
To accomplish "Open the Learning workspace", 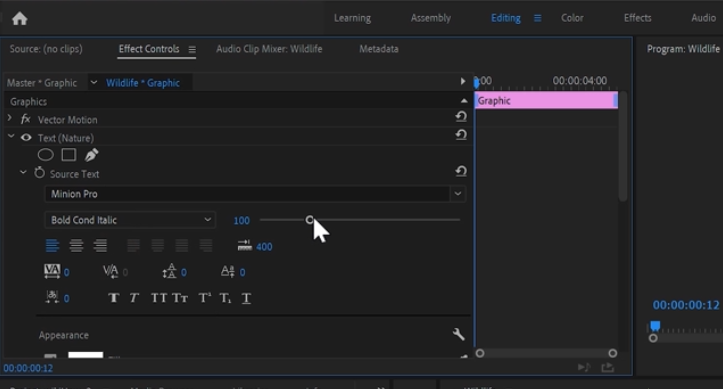I will [x=352, y=18].
